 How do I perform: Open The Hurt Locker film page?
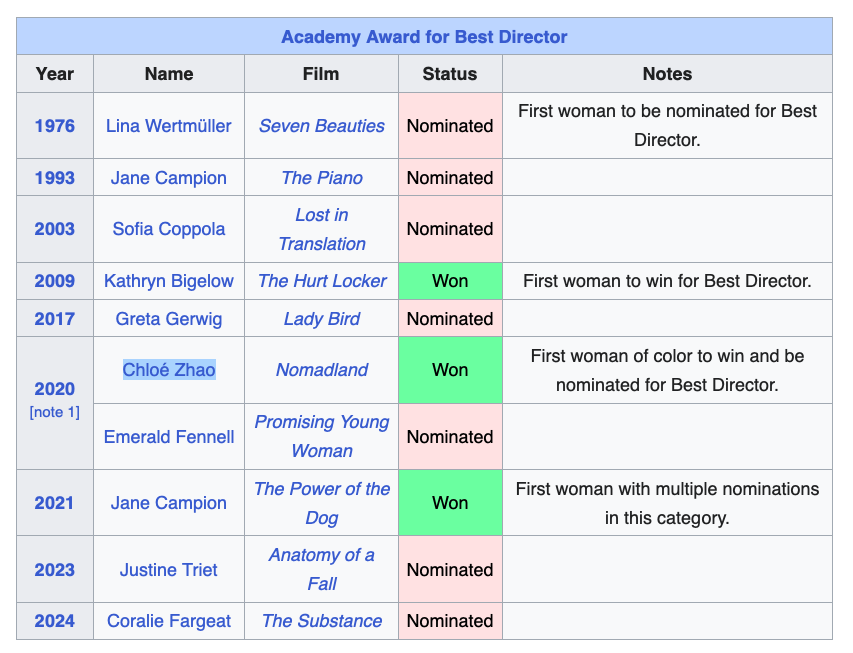coord(321,281)
